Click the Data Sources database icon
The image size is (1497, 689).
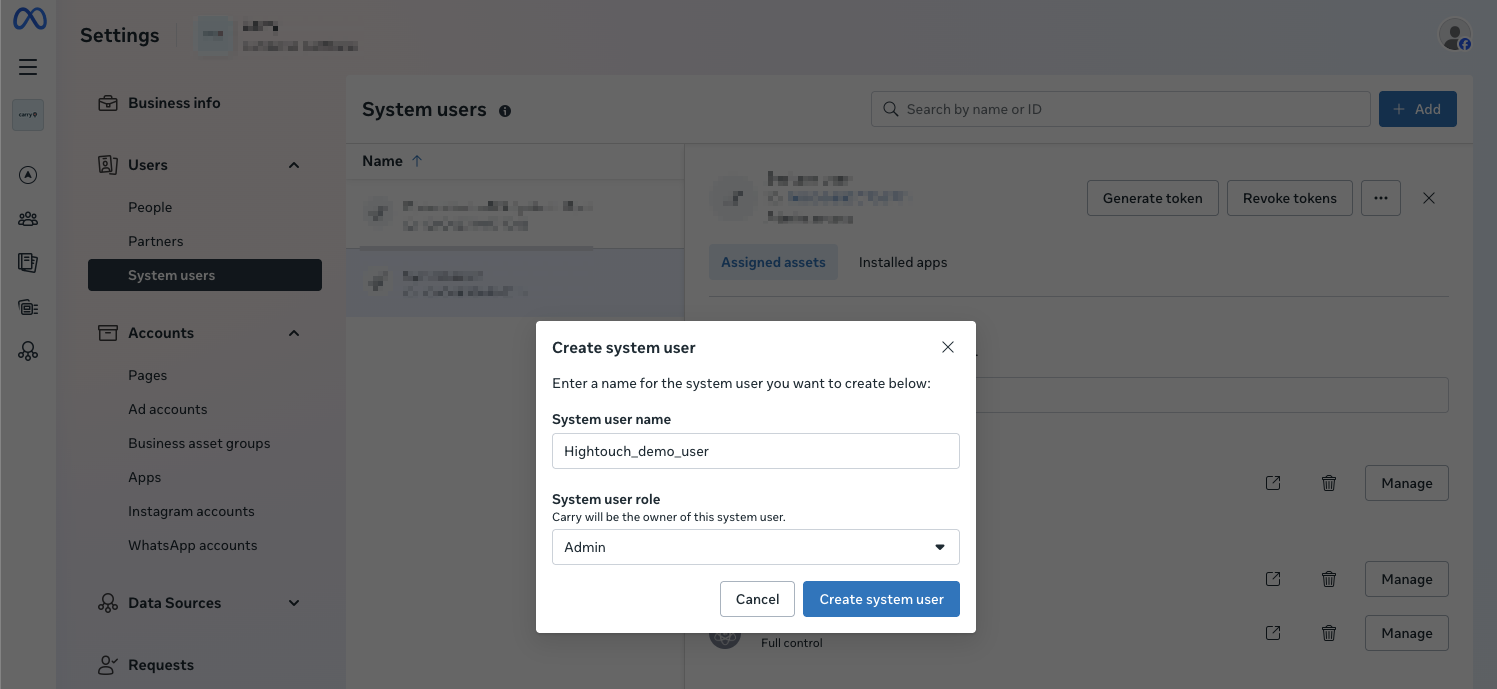click(108, 603)
